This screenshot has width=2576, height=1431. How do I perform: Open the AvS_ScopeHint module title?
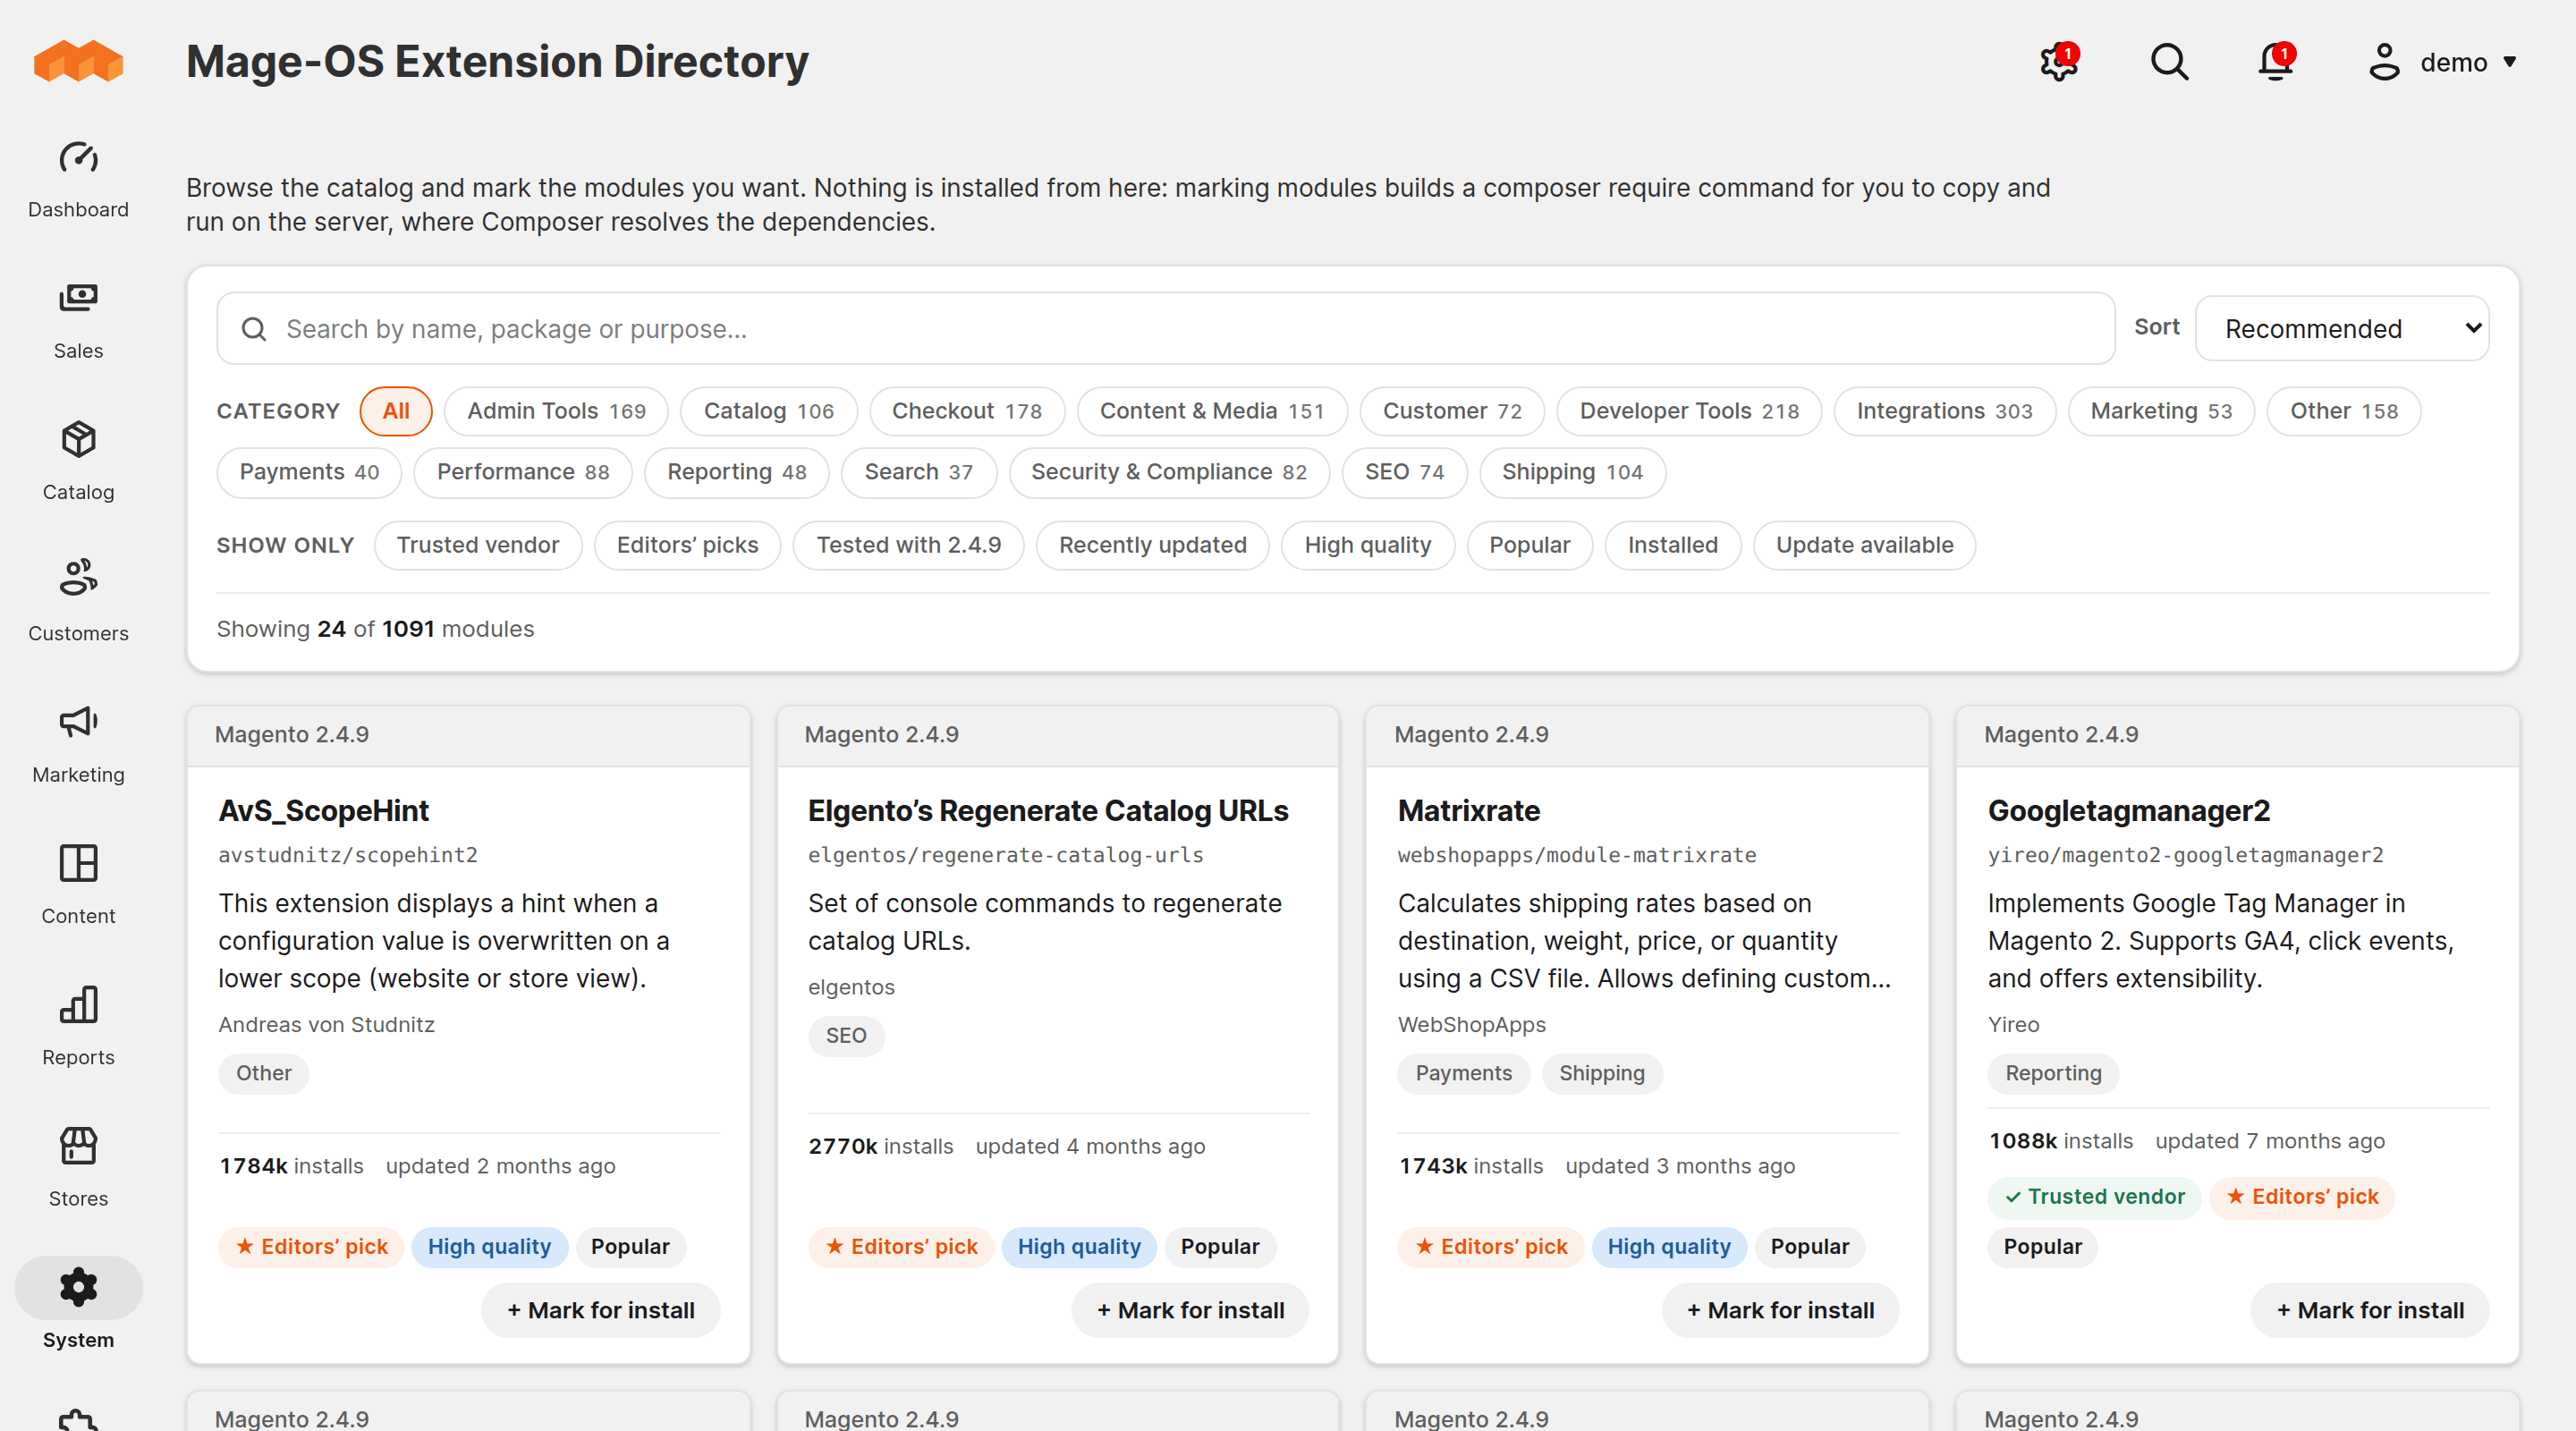click(323, 810)
